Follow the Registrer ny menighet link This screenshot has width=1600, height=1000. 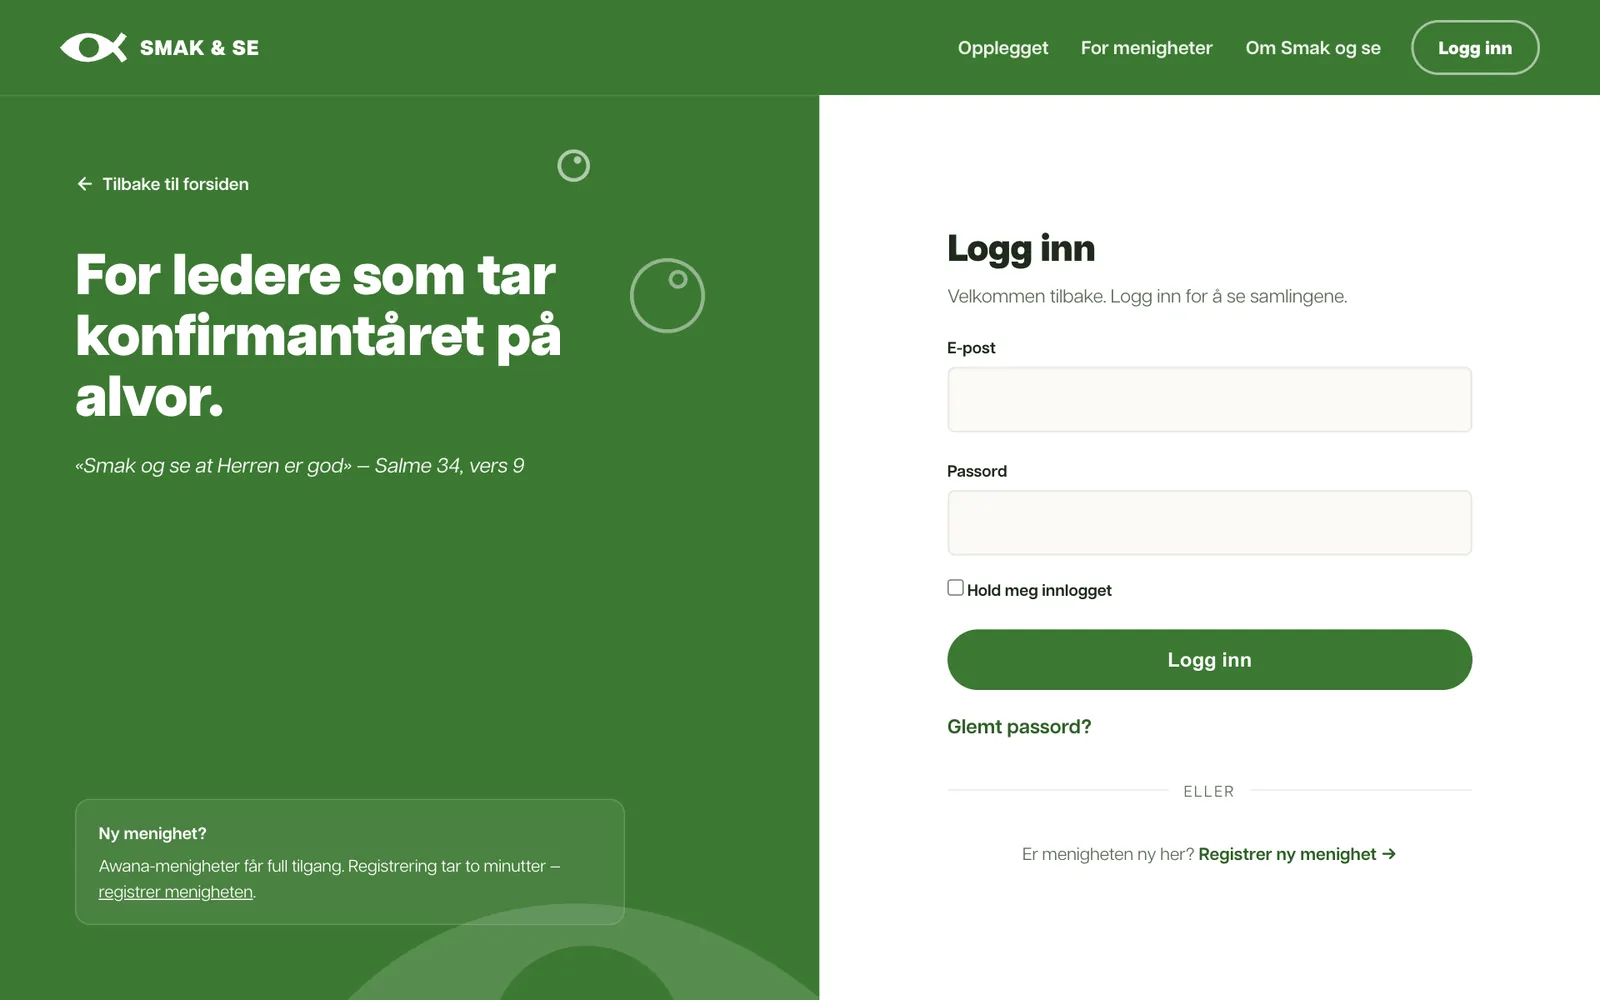1297,854
